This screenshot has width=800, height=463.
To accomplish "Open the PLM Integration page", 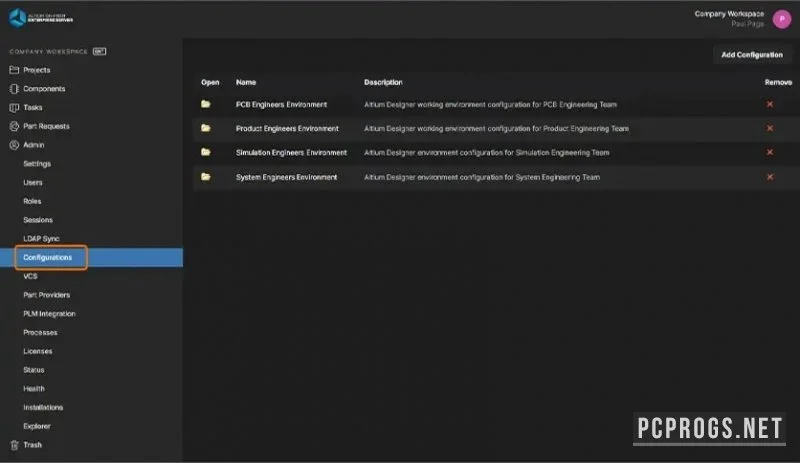I will pyautogui.click(x=49, y=314).
